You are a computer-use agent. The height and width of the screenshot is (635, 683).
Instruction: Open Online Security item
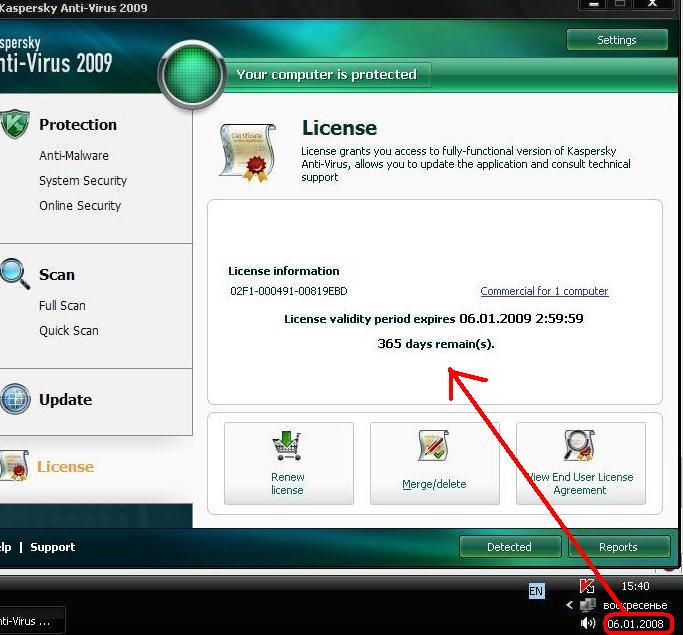pos(80,206)
